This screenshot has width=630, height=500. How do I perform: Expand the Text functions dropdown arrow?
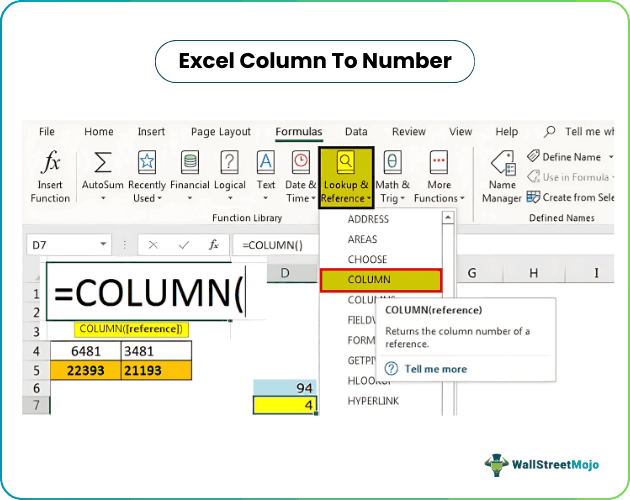[265, 198]
